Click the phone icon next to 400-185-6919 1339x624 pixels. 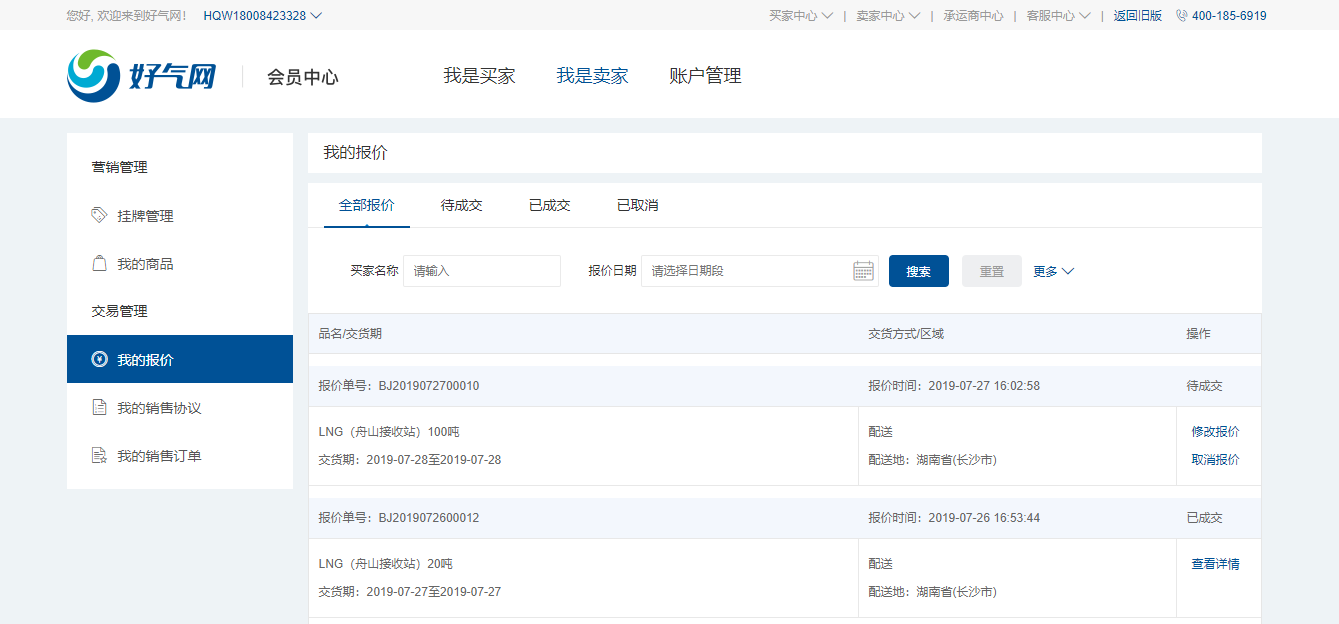click(x=1182, y=15)
